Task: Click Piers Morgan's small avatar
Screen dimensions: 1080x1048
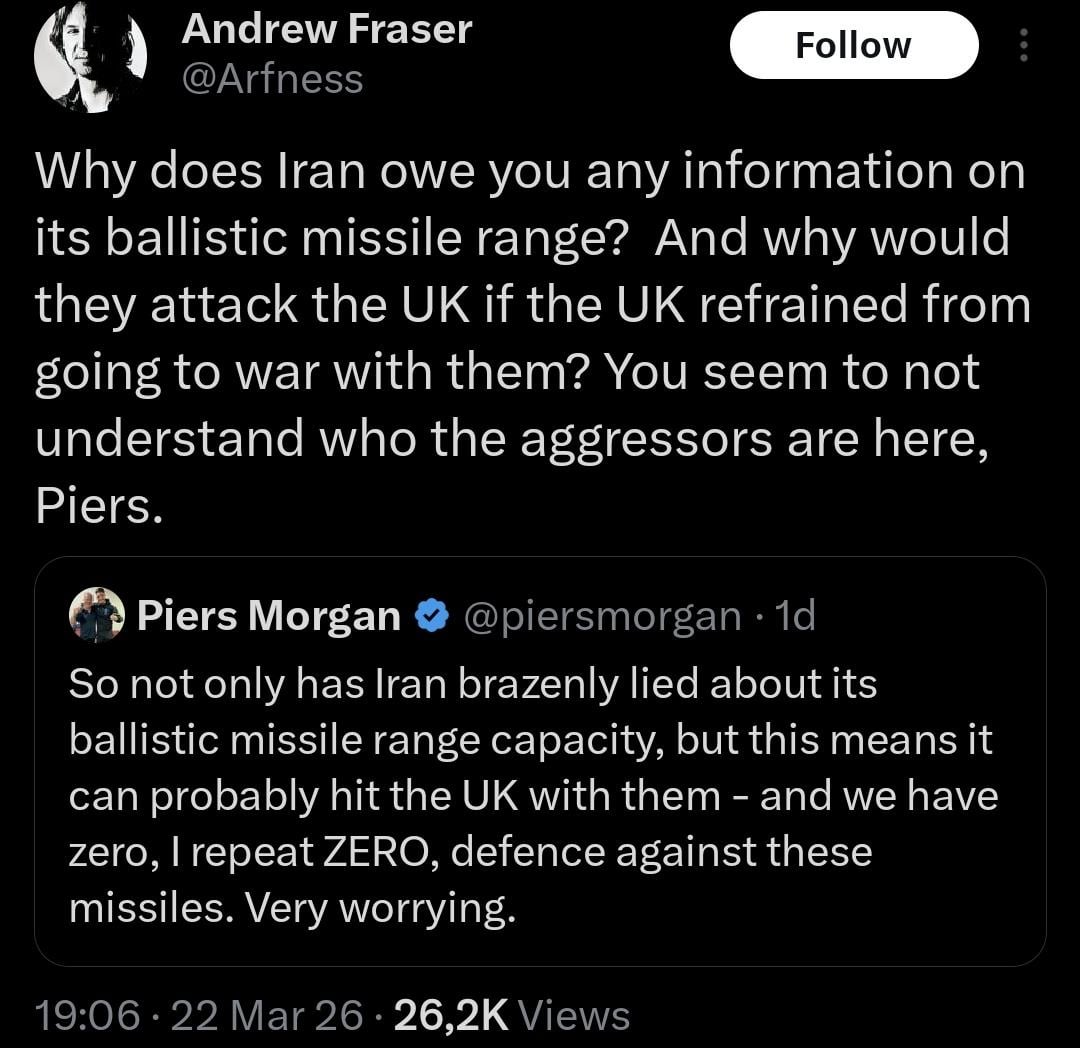Action: coord(97,614)
